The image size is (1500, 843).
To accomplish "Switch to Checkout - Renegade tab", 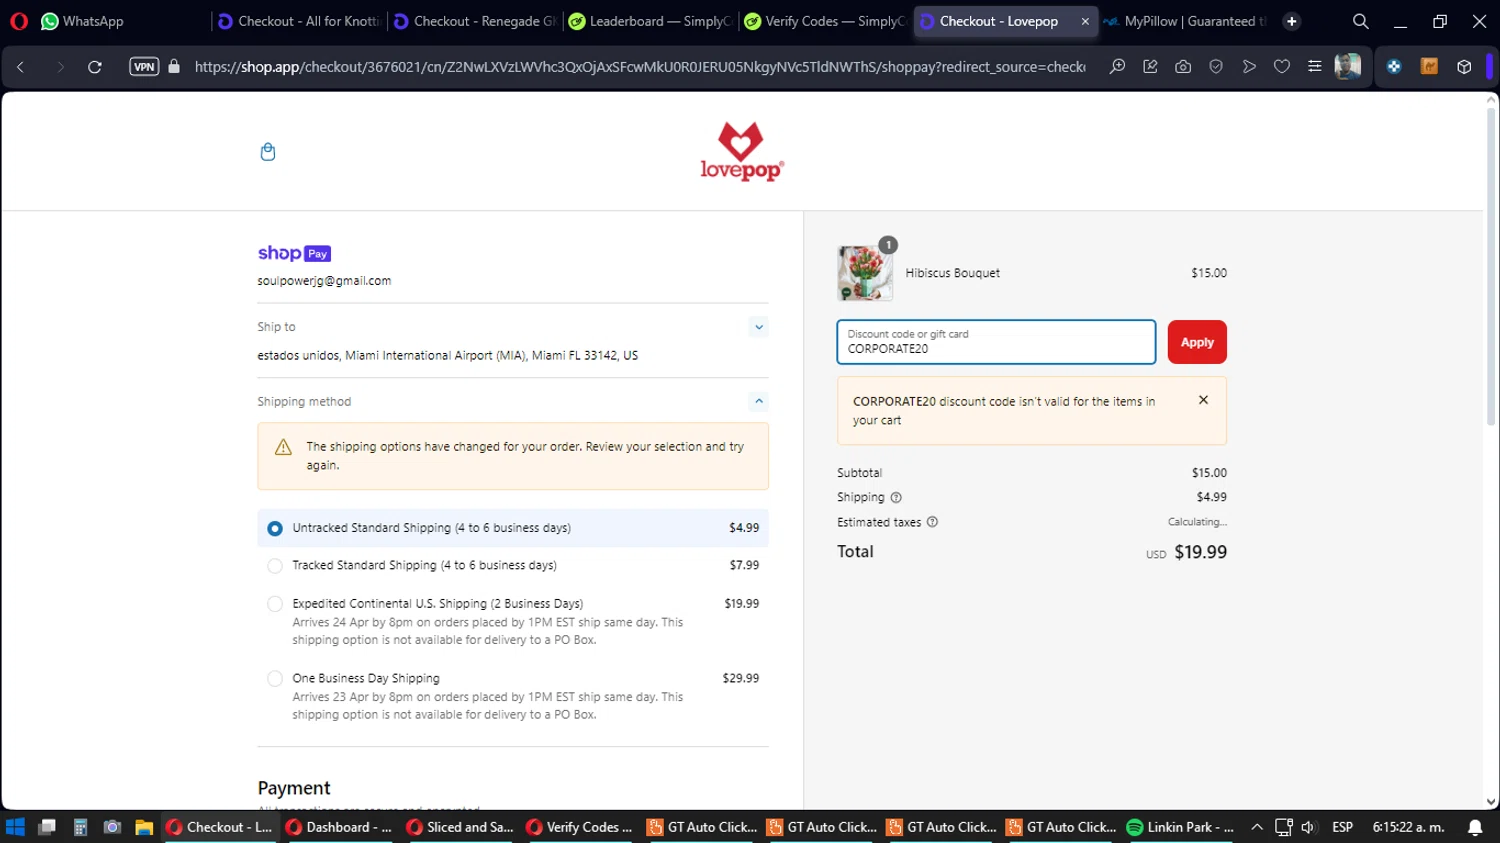I will coord(475,21).
